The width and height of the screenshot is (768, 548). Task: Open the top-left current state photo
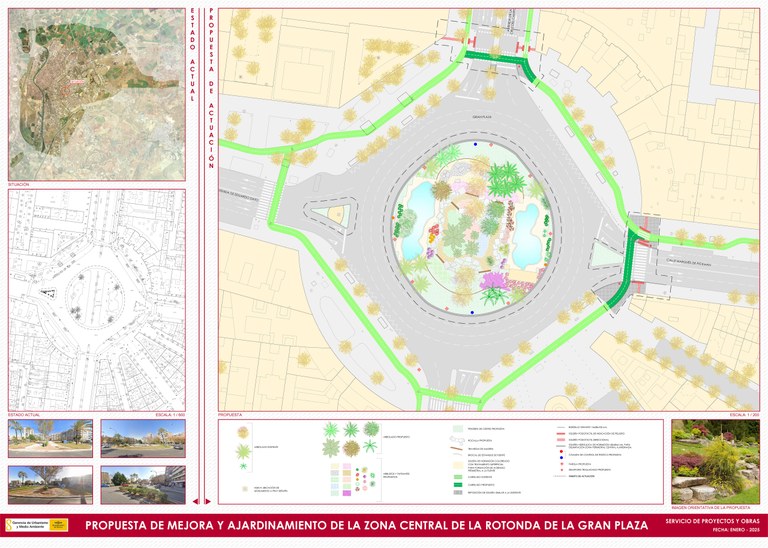tap(52, 439)
